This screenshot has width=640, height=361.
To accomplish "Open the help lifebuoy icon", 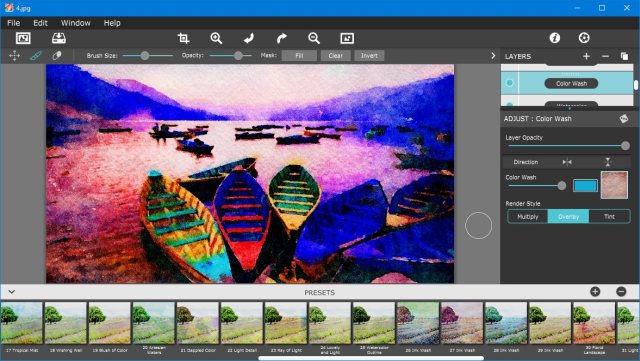I will tap(584, 38).
